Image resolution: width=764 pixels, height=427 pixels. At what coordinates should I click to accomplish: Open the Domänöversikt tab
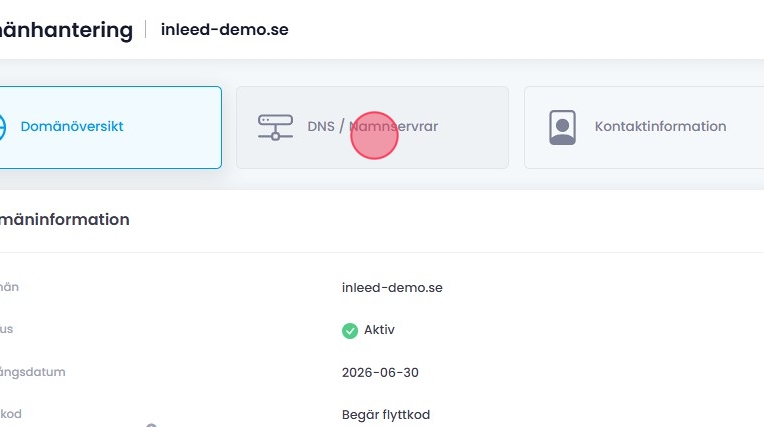(72, 127)
